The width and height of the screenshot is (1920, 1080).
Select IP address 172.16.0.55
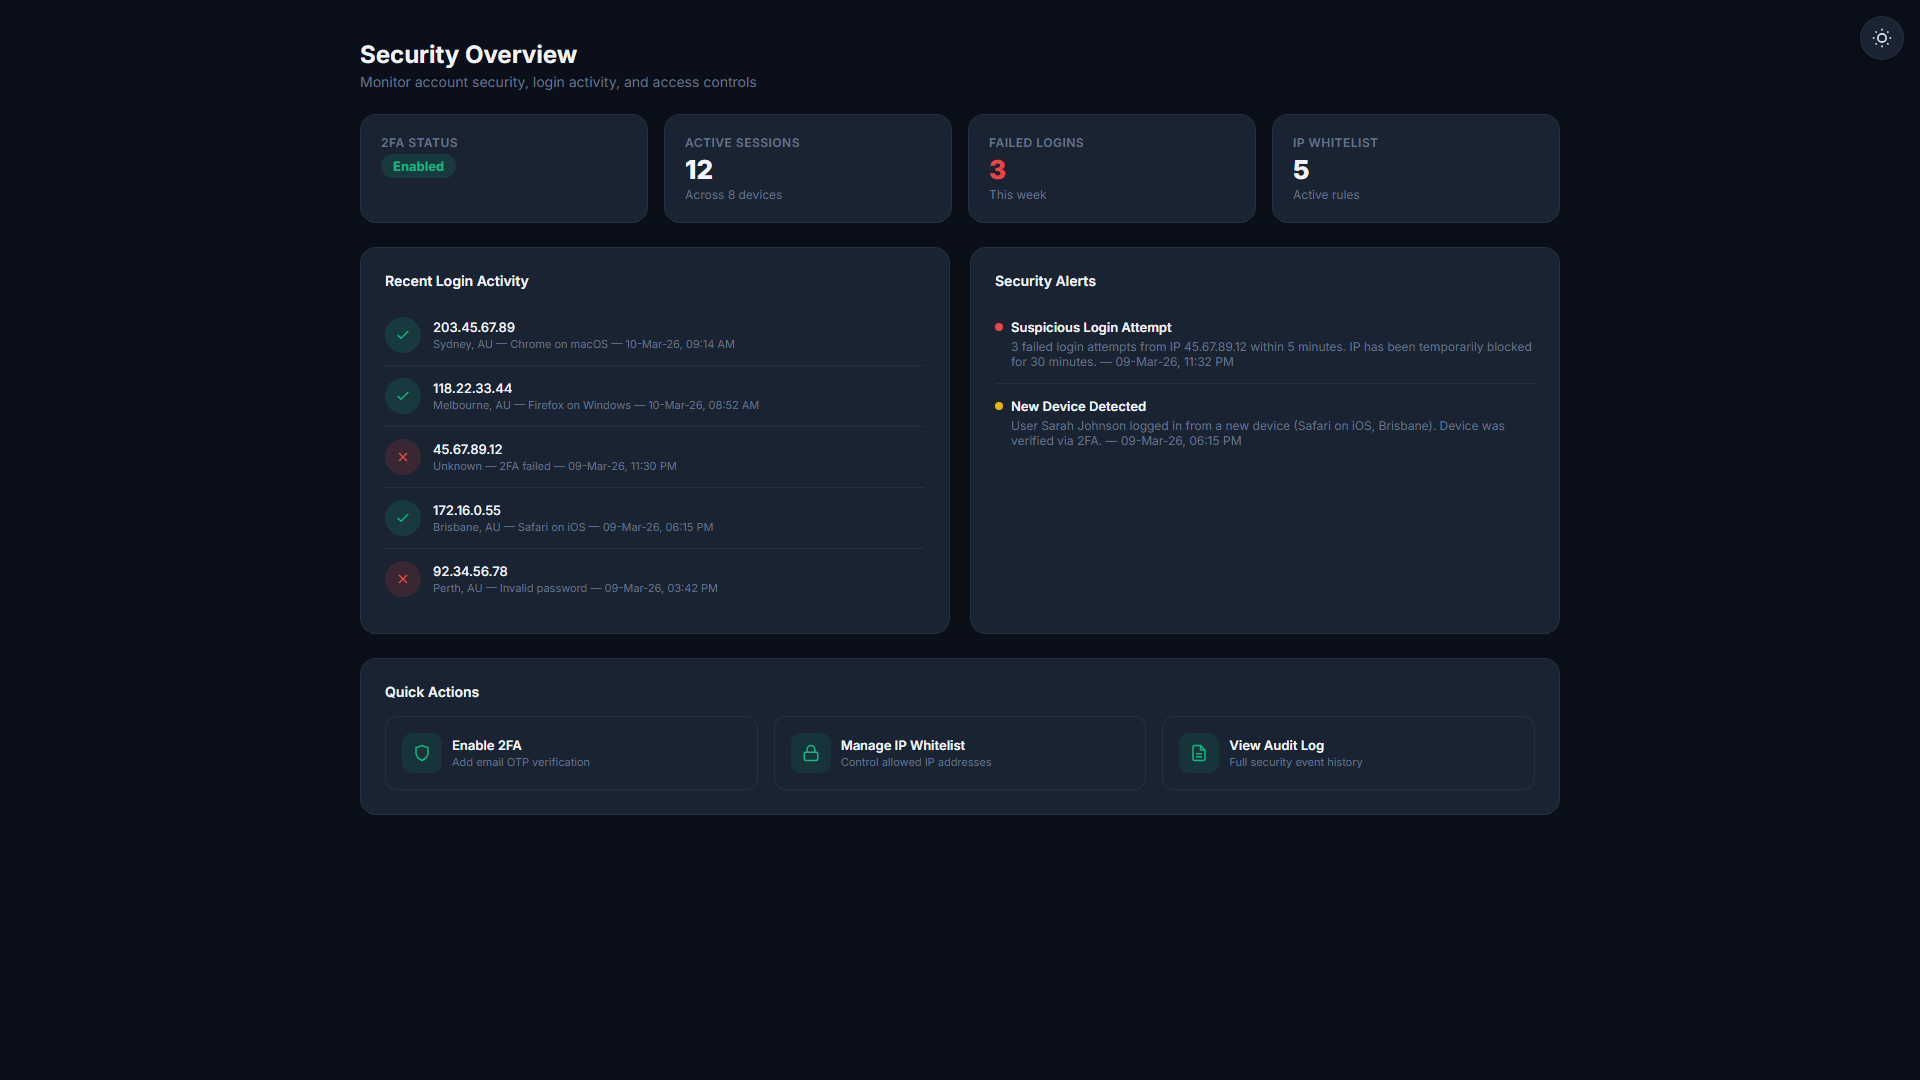coord(467,510)
